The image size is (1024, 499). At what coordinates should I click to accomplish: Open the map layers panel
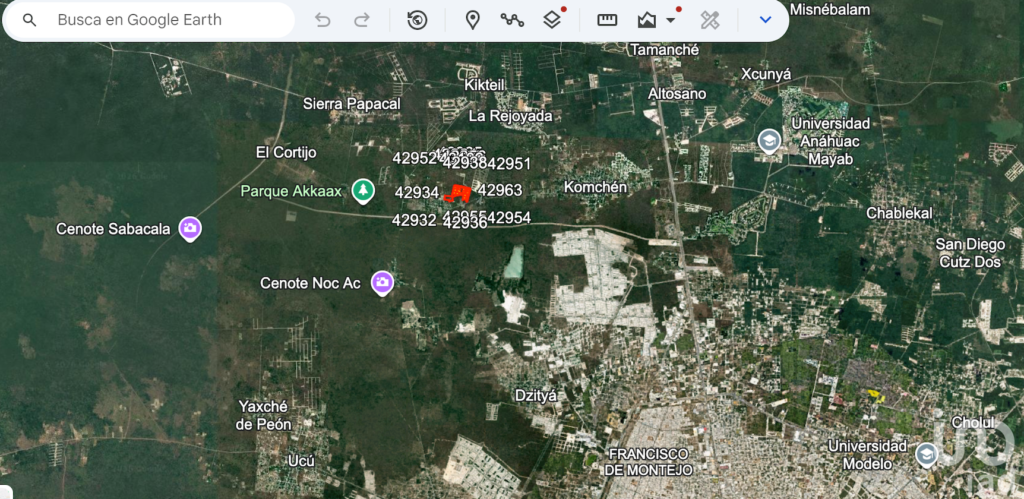[x=552, y=20]
